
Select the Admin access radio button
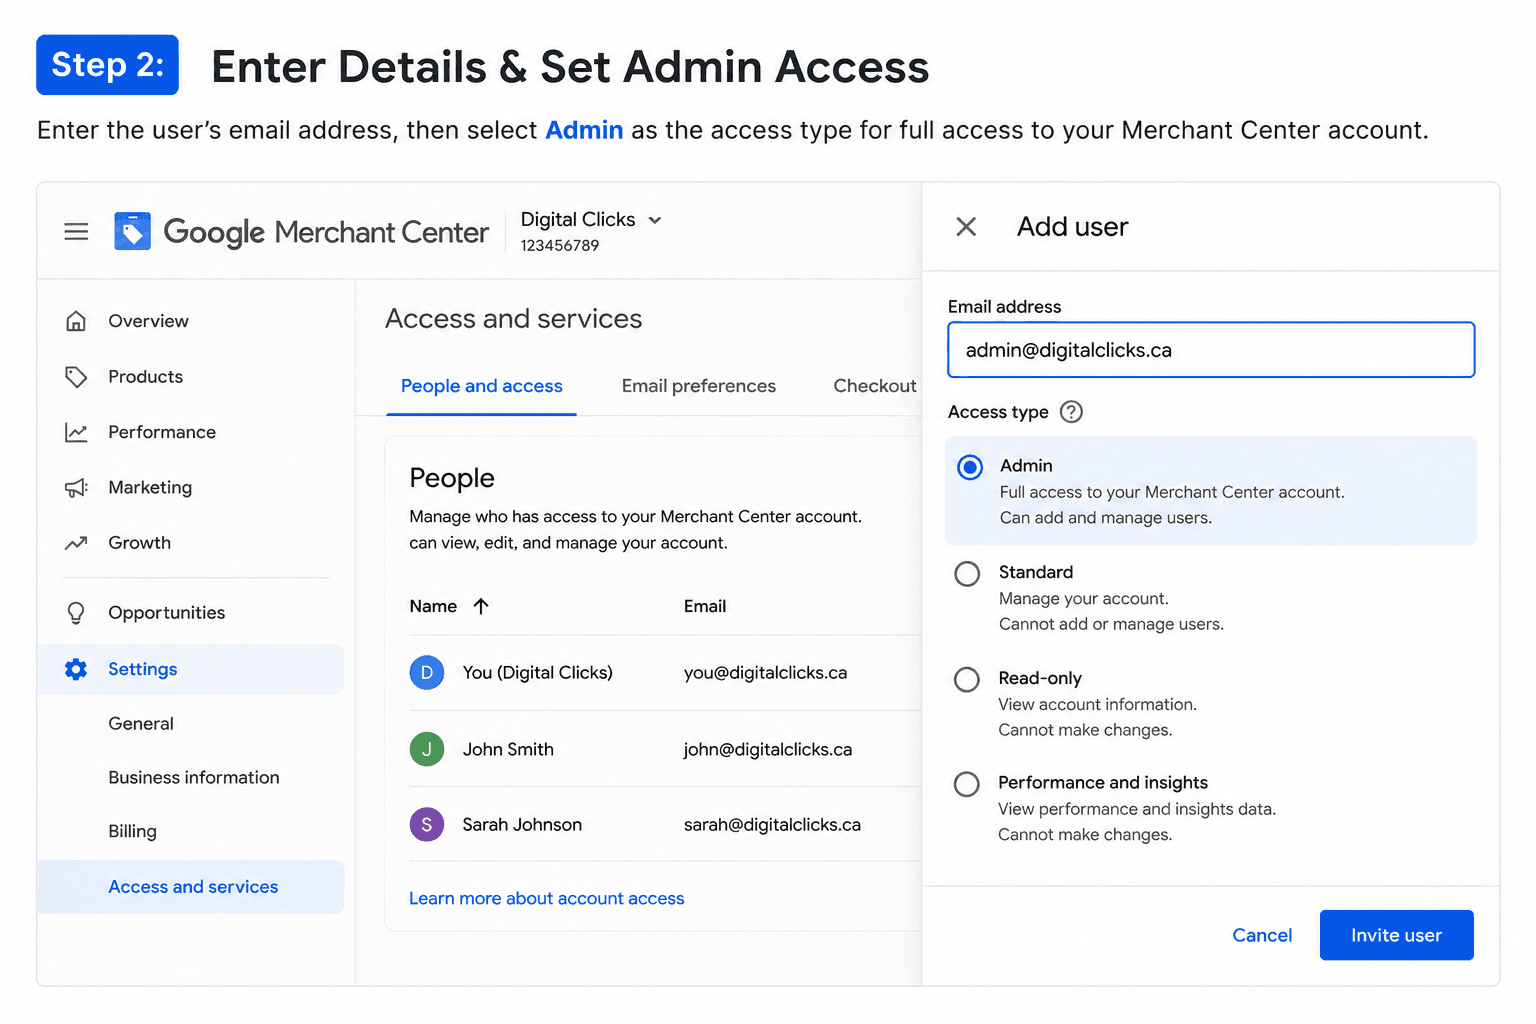point(970,467)
